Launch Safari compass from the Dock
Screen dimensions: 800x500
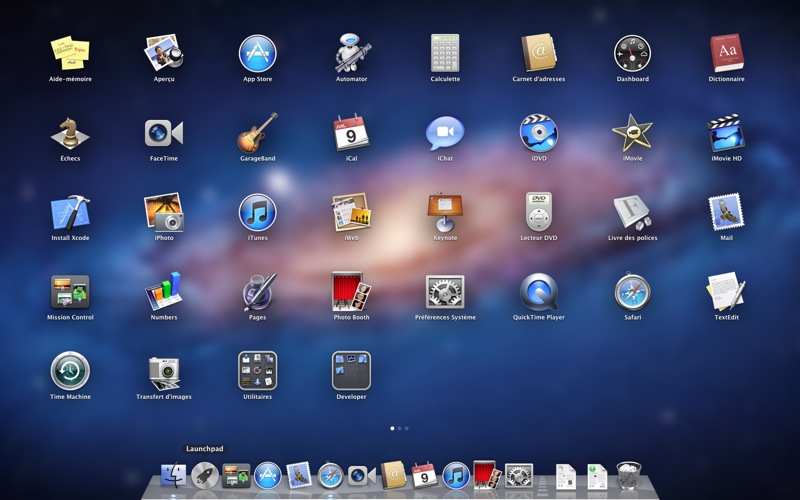(x=331, y=476)
